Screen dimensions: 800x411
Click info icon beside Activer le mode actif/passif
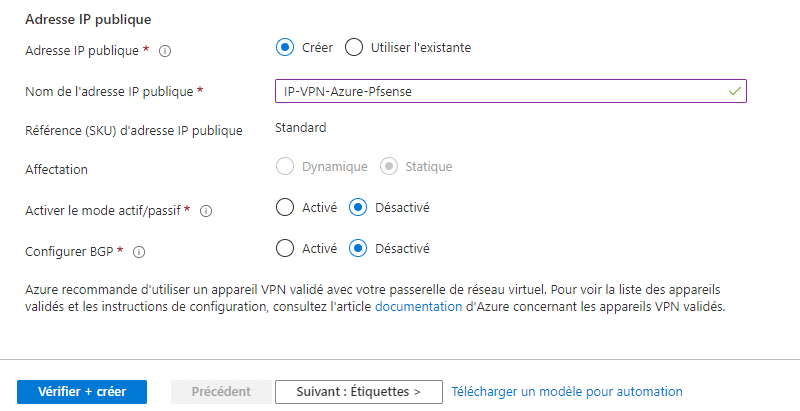[x=206, y=212]
